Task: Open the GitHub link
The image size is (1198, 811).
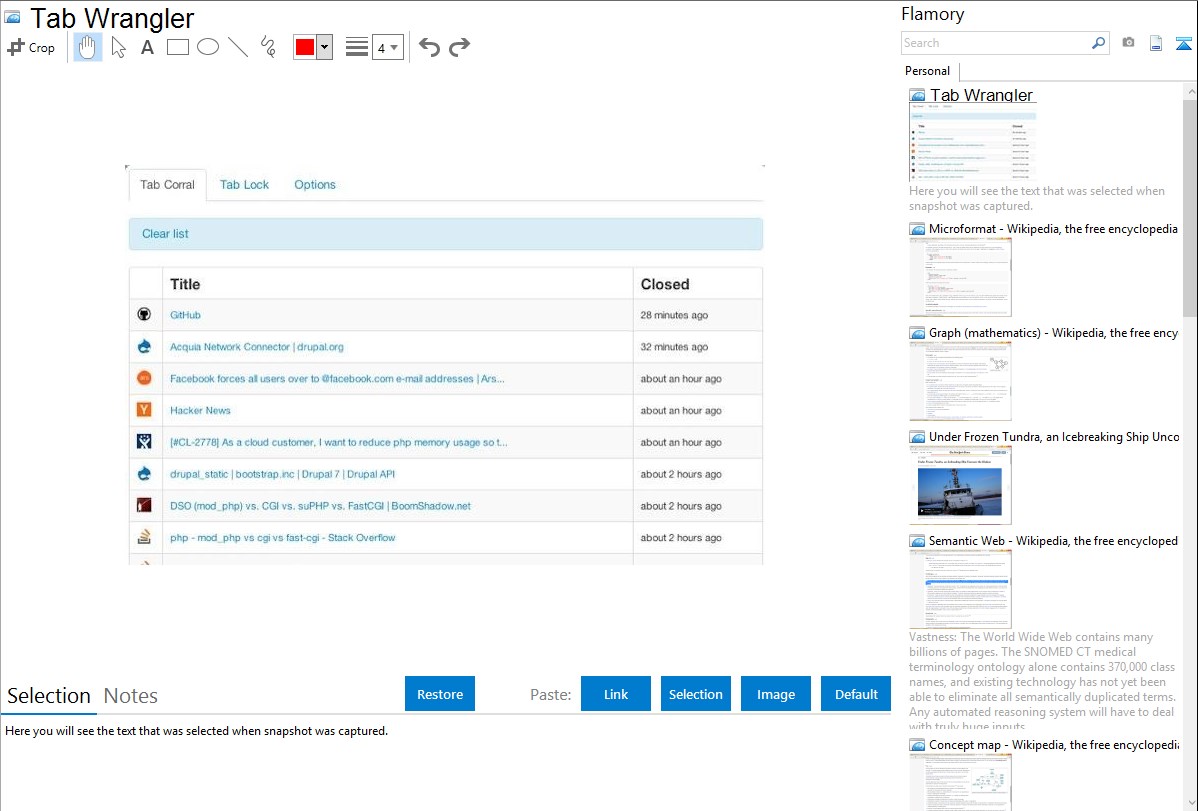Action: click(x=185, y=315)
